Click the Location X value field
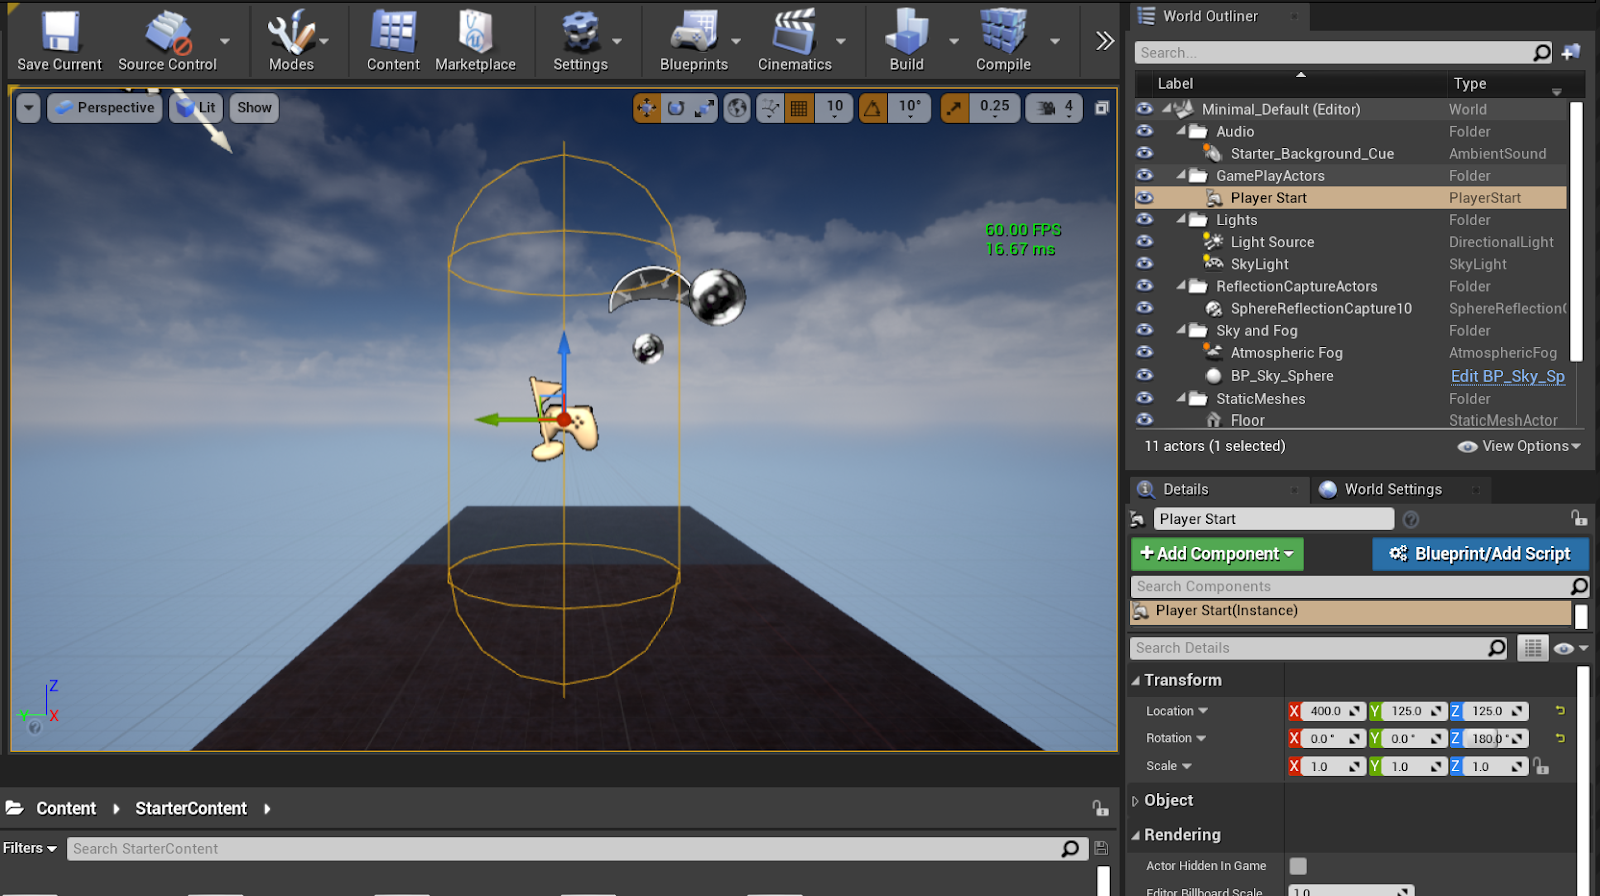The width and height of the screenshot is (1600, 896). pyautogui.click(x=1325, y=711)
